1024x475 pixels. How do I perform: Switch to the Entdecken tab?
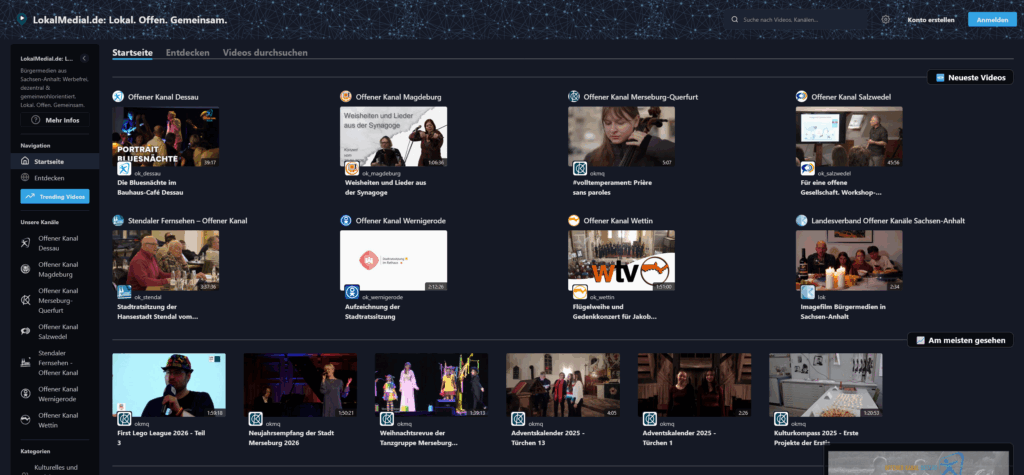pyautogui.click(x=187, y=52)
